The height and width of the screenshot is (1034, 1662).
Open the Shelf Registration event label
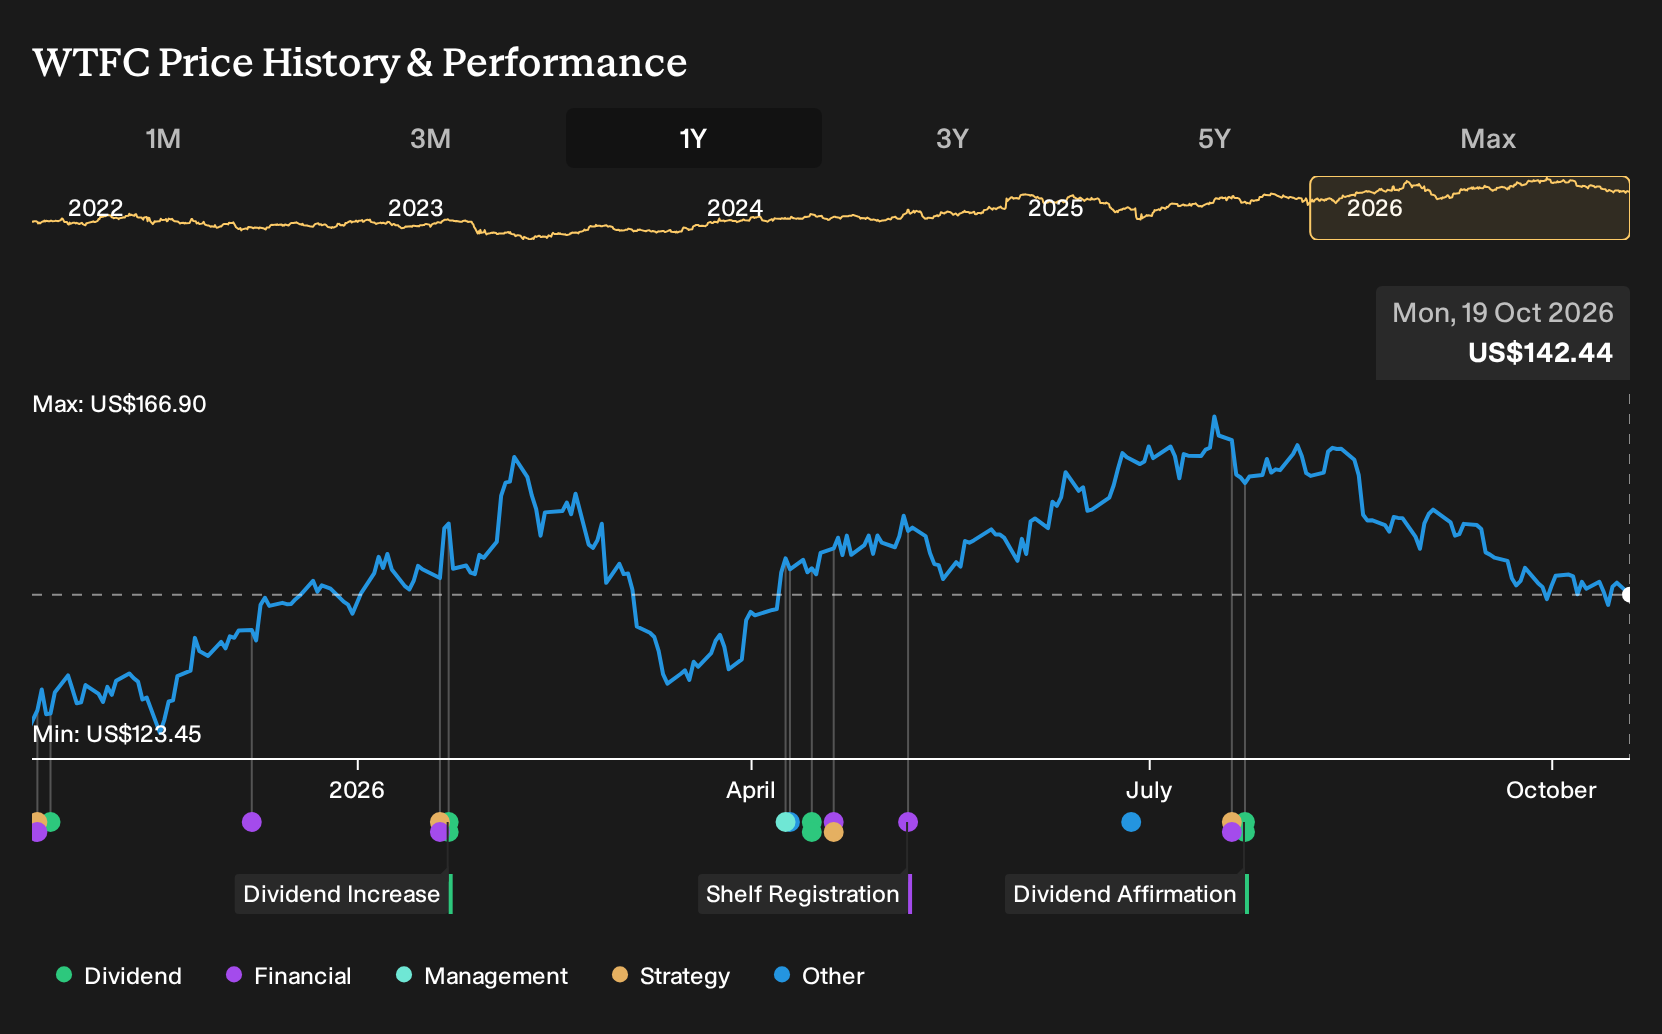[805, 894]
